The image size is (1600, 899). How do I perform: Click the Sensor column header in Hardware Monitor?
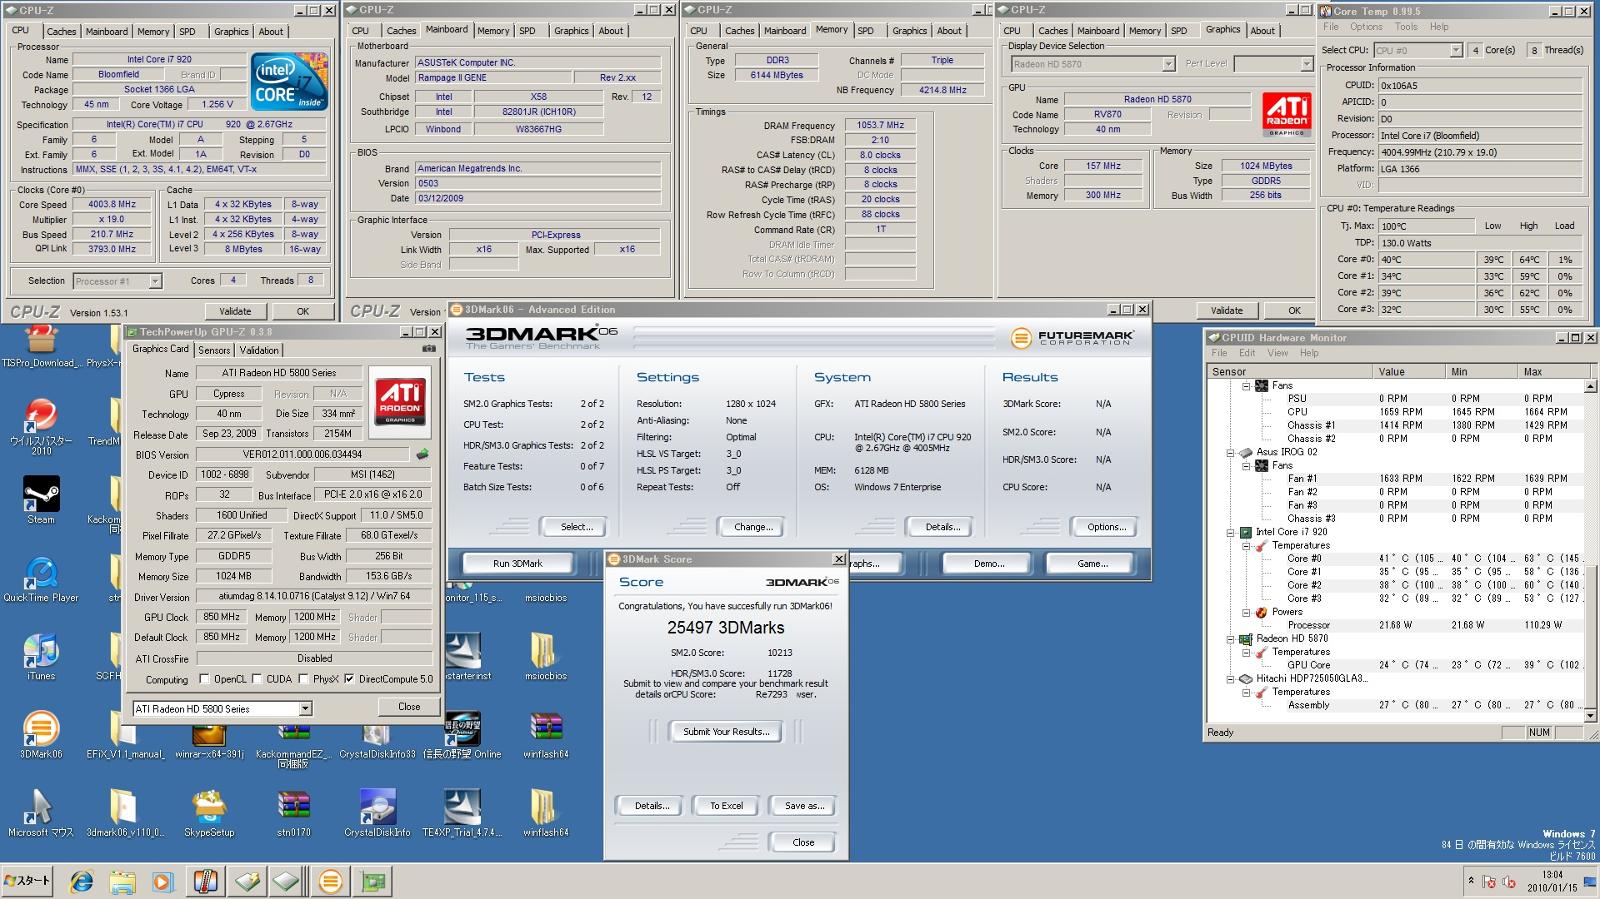point(1288,372)
